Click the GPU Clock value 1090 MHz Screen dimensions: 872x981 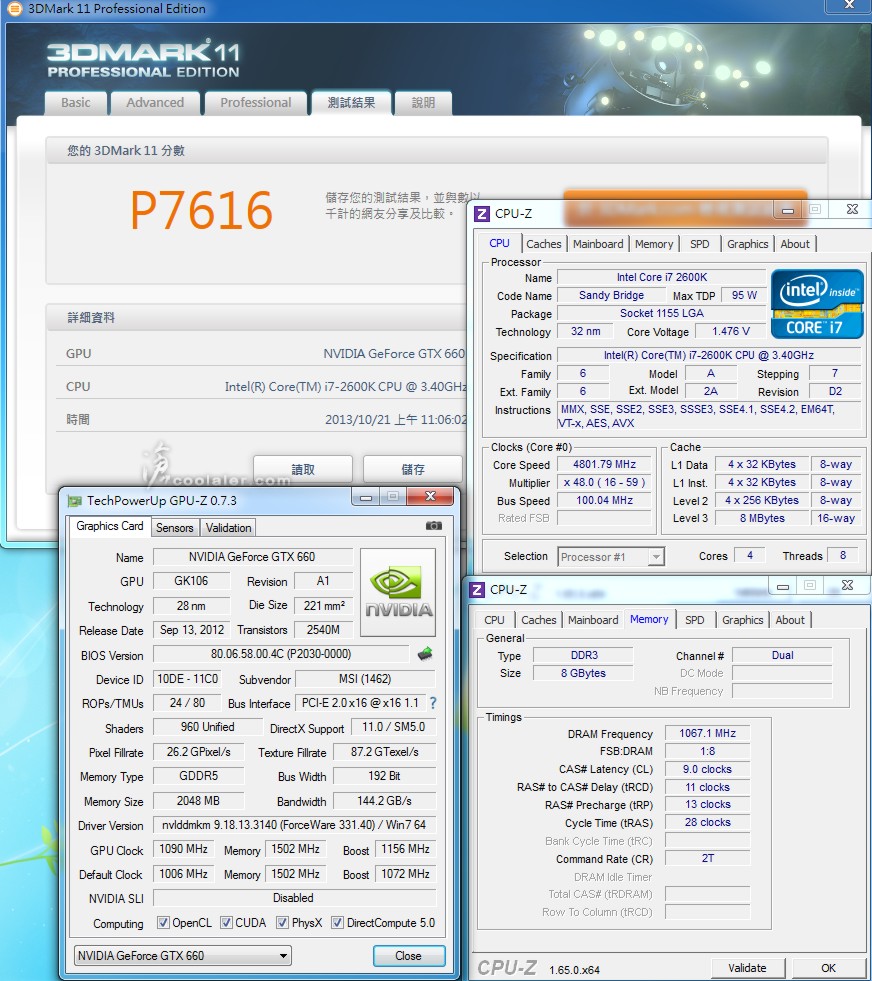183,849
